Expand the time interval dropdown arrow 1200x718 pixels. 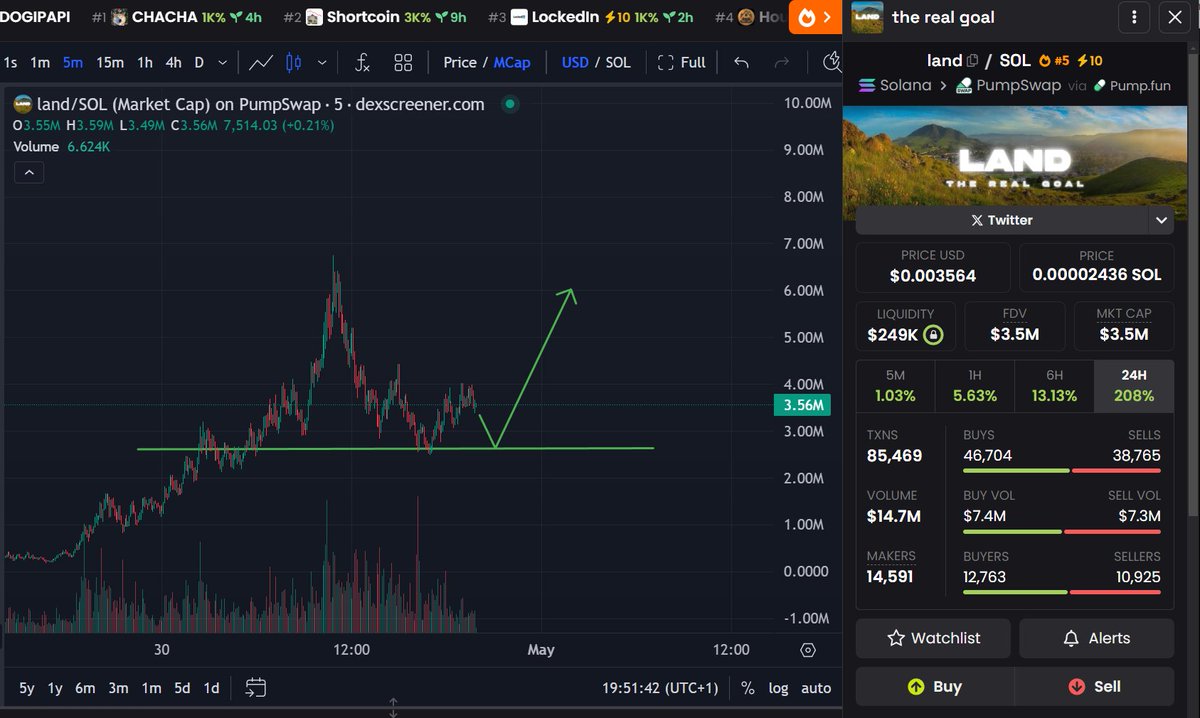coord(222,62)
